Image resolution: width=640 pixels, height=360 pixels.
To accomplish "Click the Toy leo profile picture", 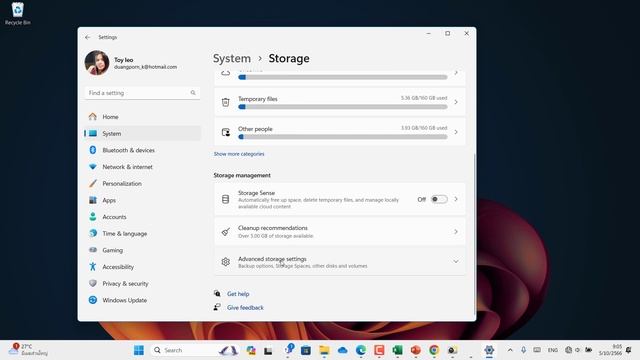I will coord(97,63).
